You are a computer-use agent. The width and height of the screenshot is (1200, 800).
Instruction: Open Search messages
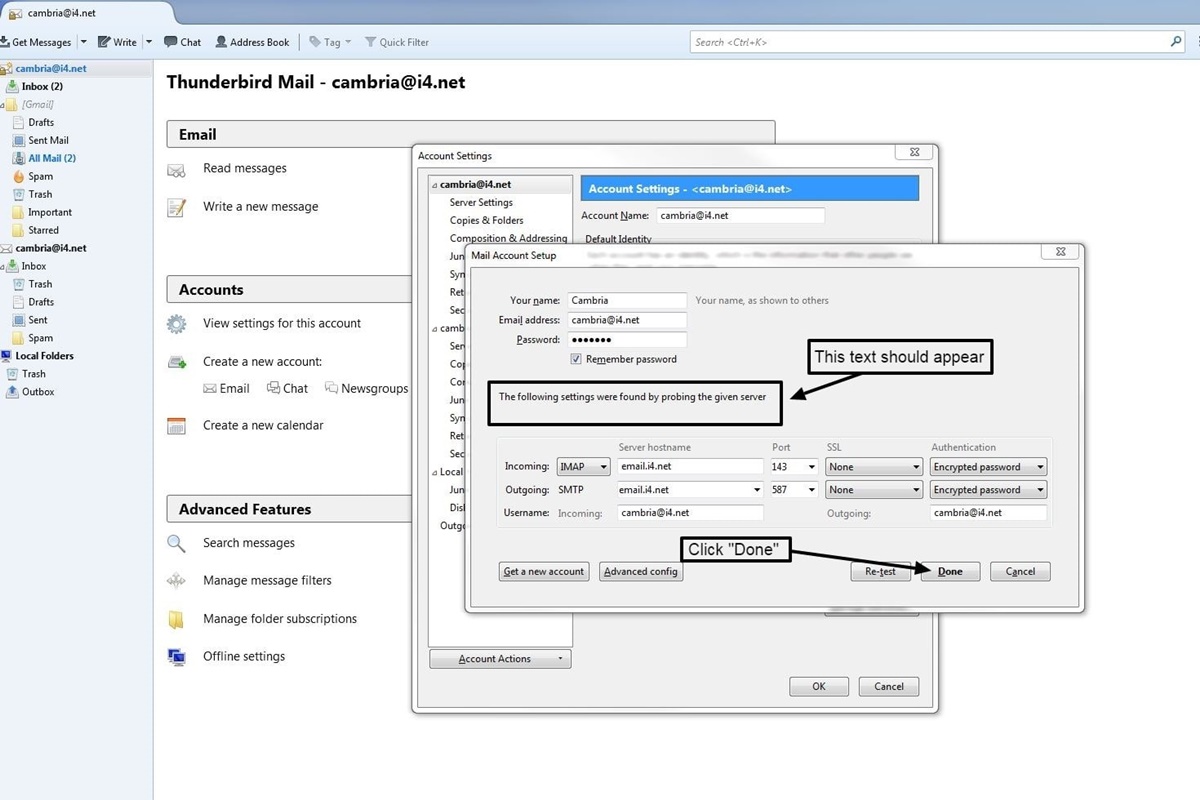249,543
